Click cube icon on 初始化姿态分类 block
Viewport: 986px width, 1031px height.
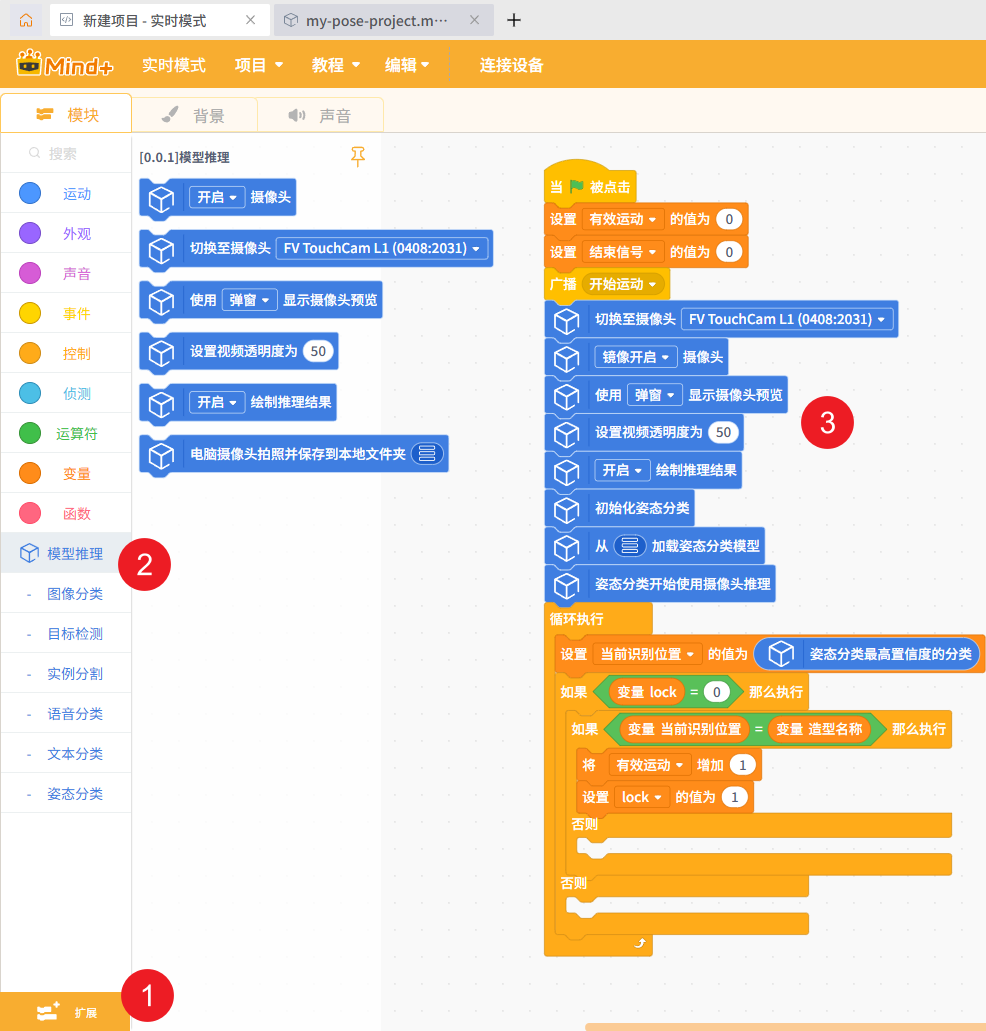pyautogui.click(x=567, y=508)
